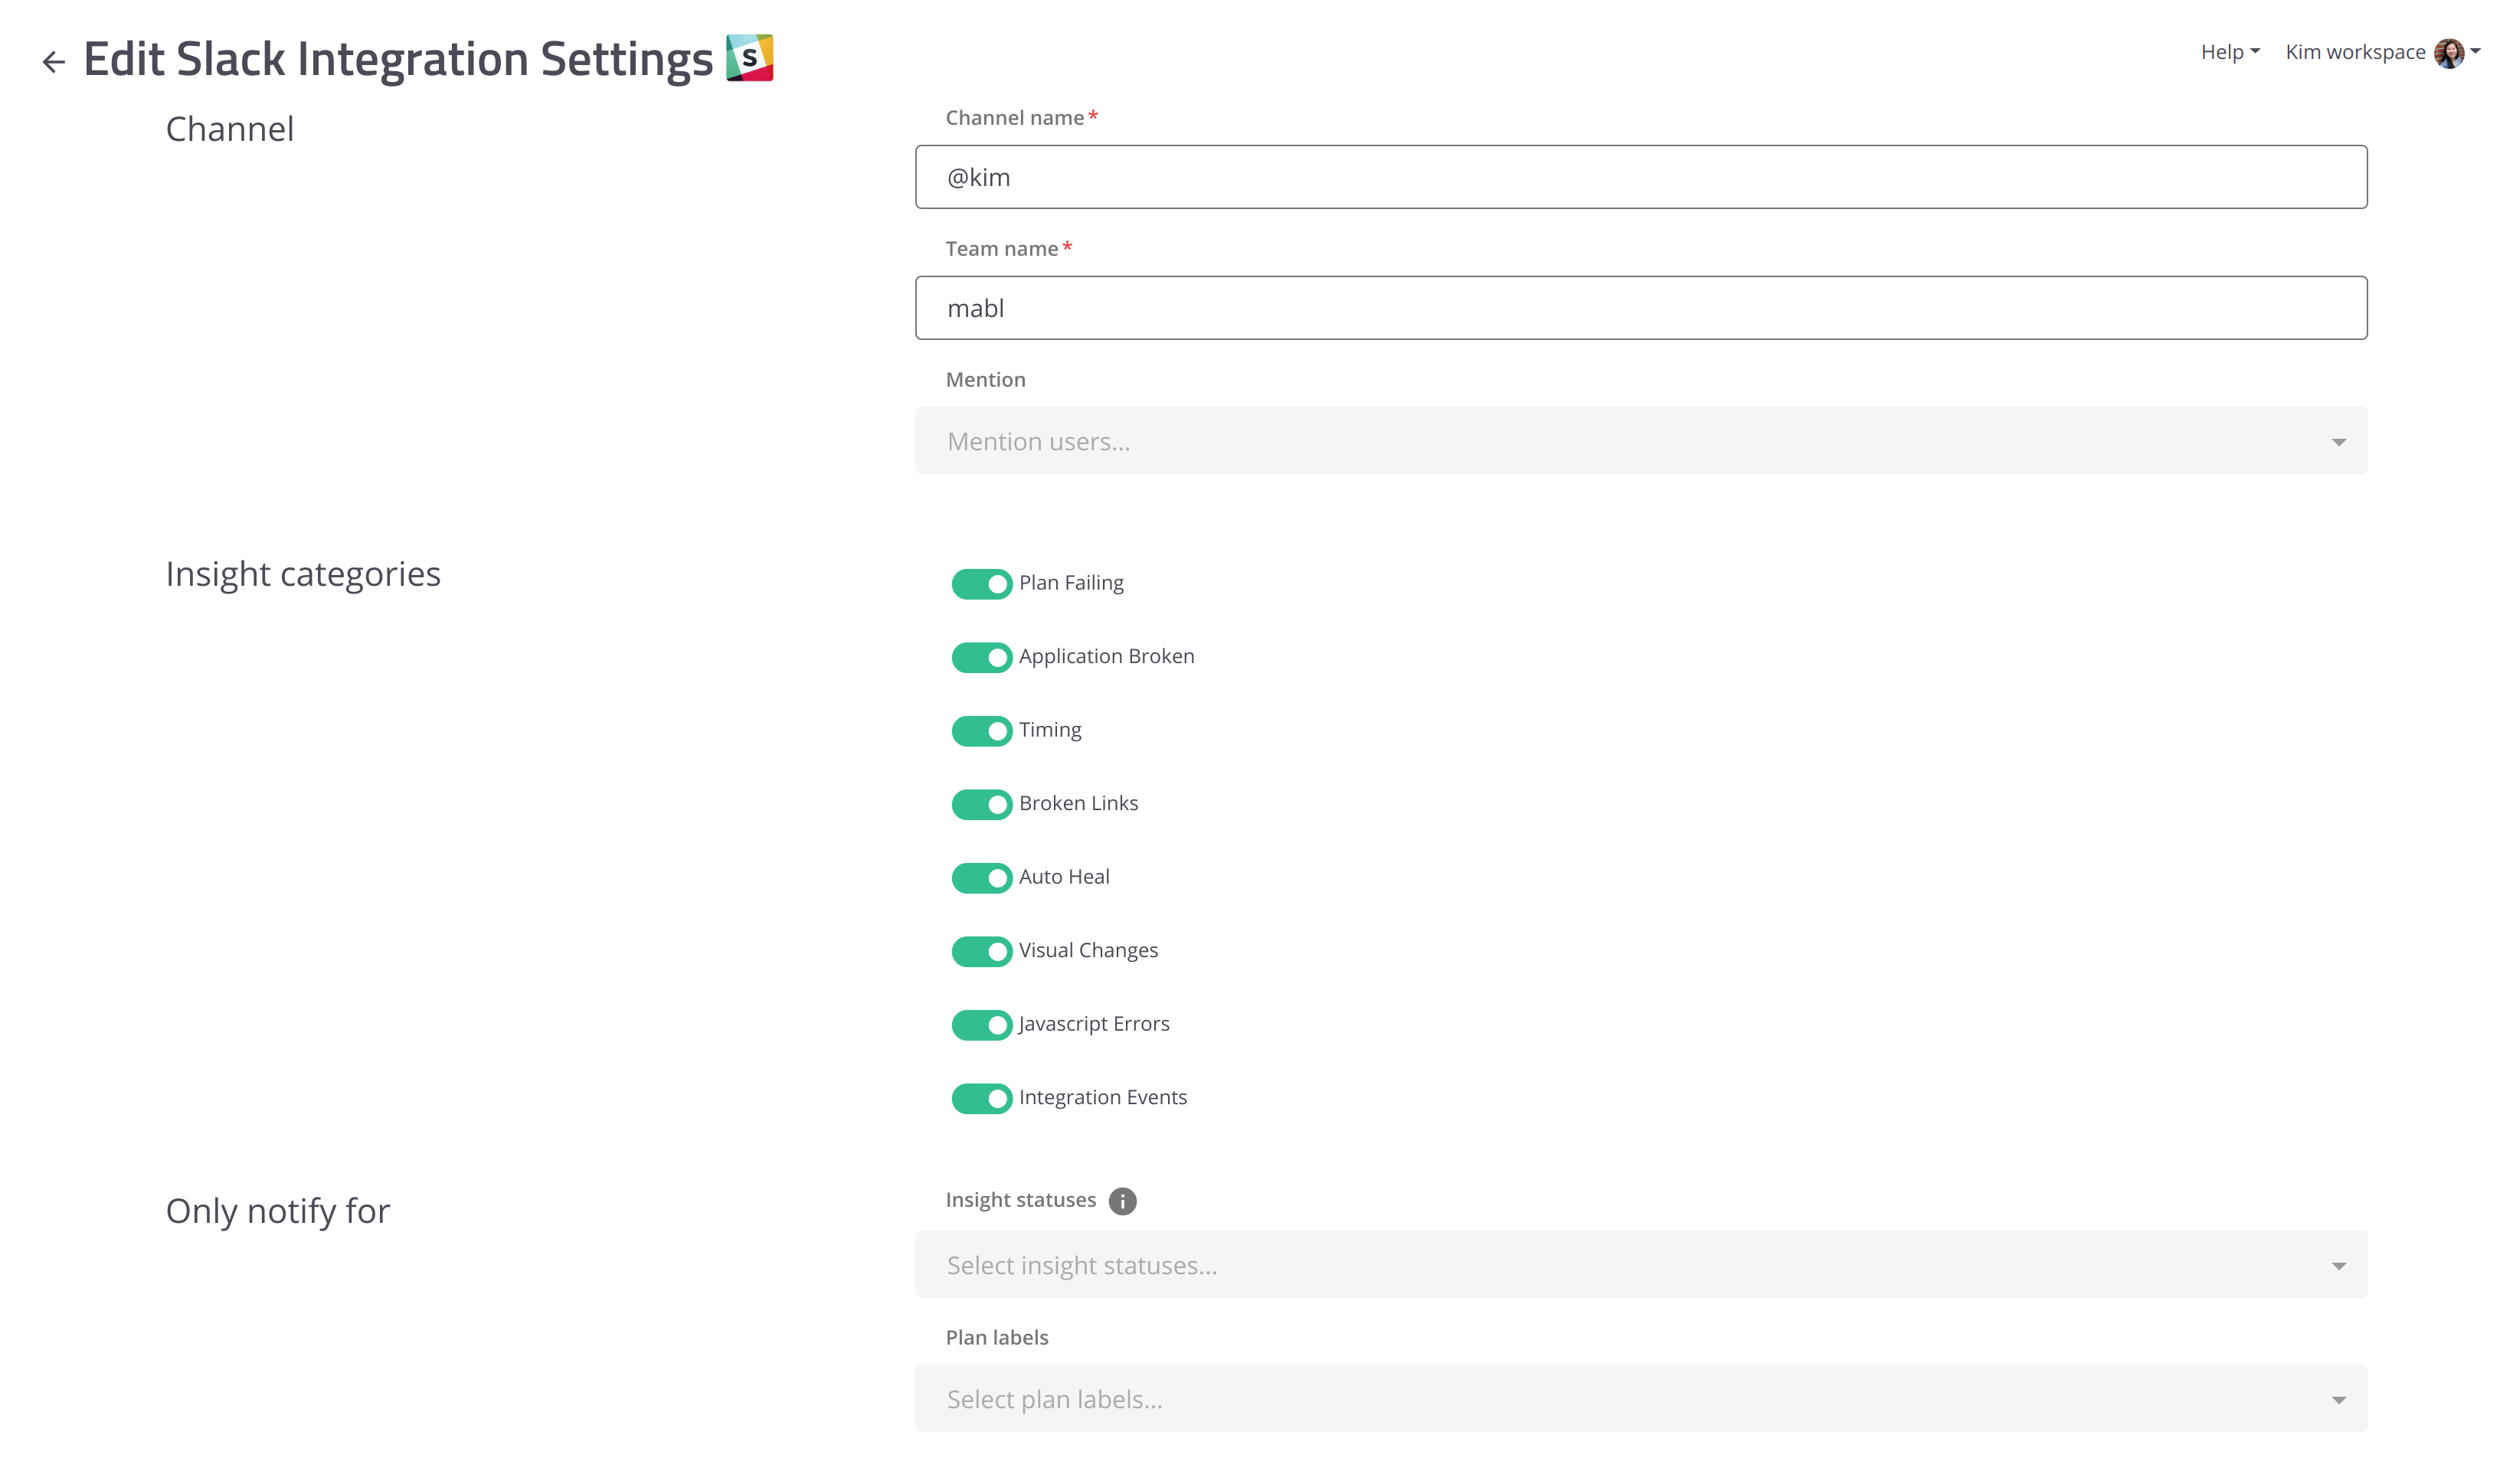Click the Channel name input field
The width and height of the screenshot is (2500, 1484).
coord(1640,177)
